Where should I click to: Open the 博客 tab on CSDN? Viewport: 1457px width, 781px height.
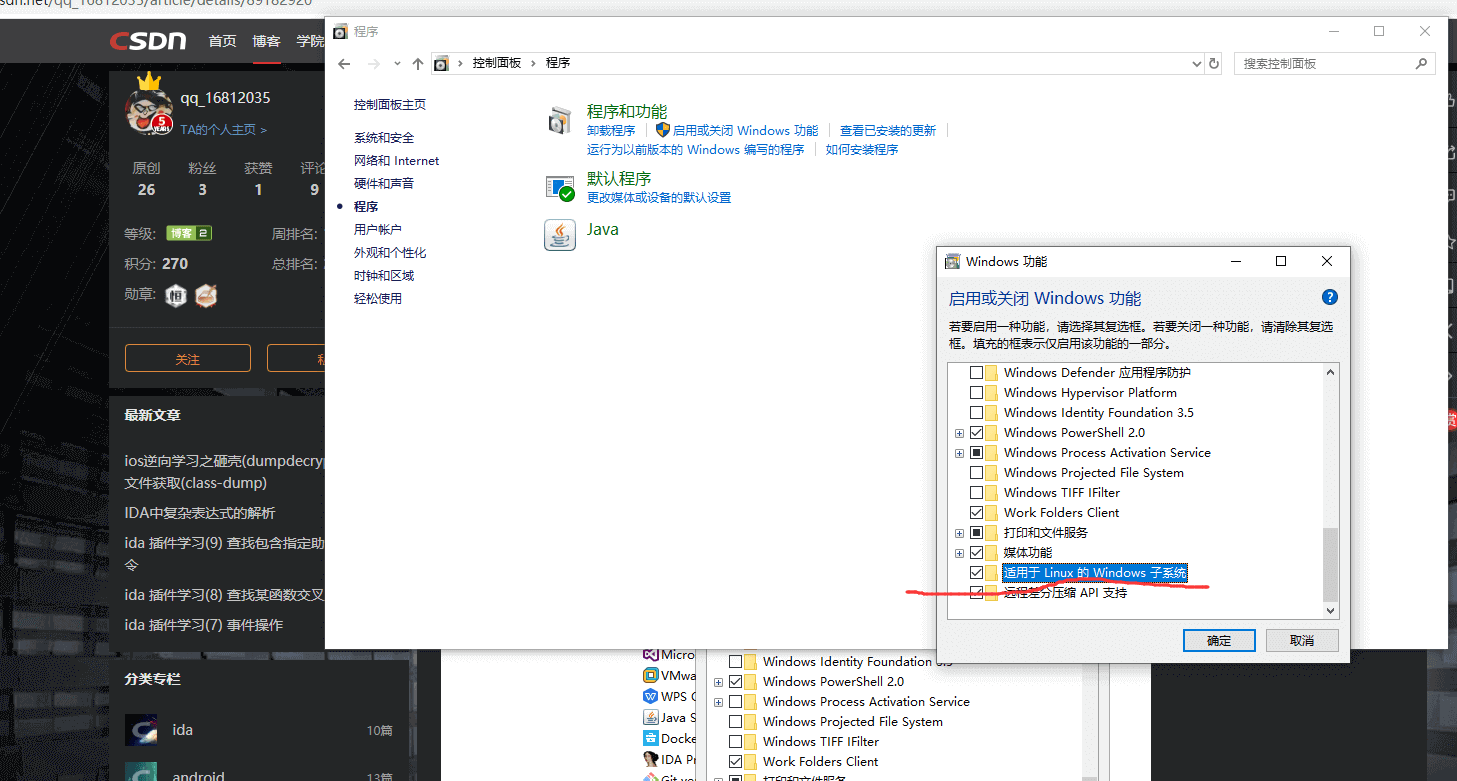click(x=266, y=41)
